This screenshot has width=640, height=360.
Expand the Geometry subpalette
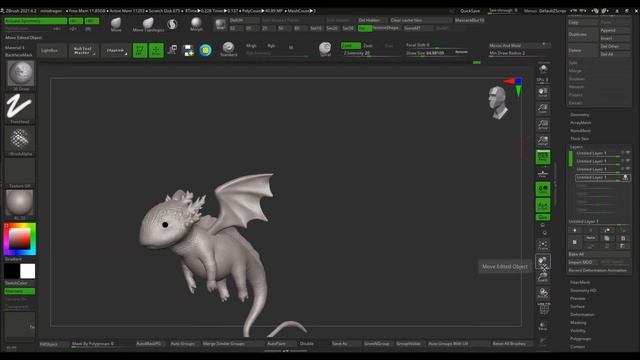coord(580,115)
